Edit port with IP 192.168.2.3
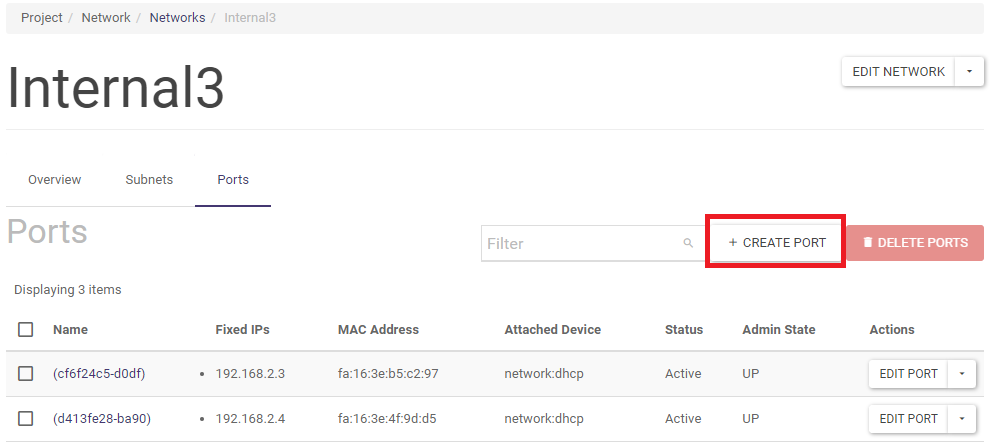The image size is (994, 442). click(x=908, y=374)
